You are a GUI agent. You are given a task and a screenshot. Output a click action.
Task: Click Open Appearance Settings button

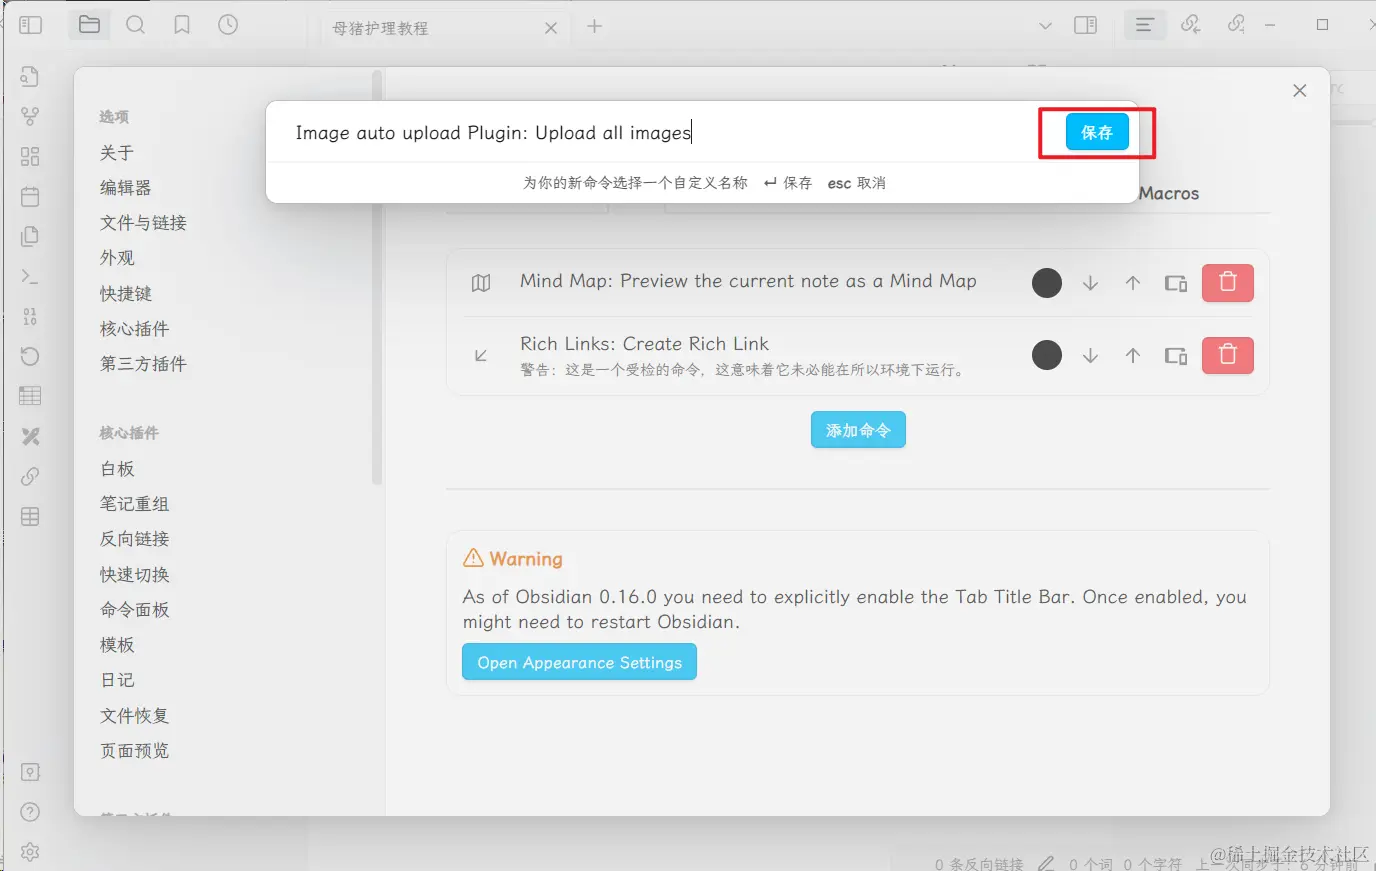click(x=579, y=662)
